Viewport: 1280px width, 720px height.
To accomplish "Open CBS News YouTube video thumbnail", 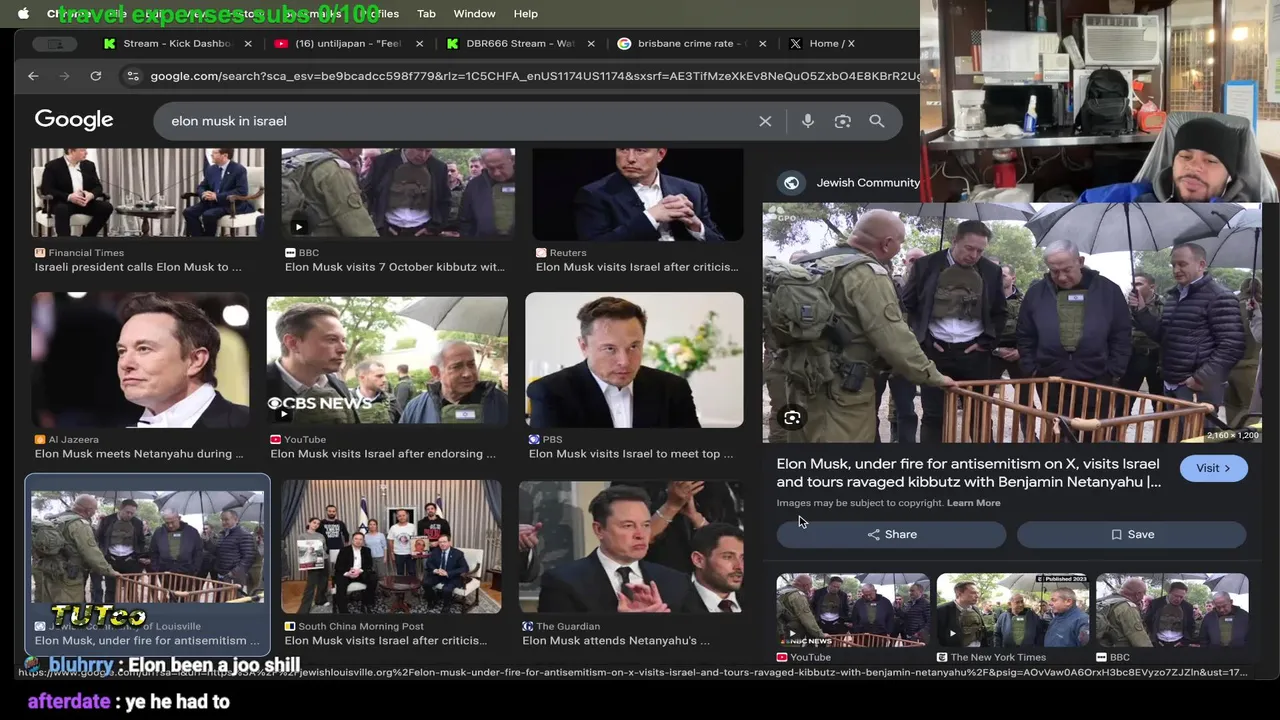I will [x=387, y=361].
